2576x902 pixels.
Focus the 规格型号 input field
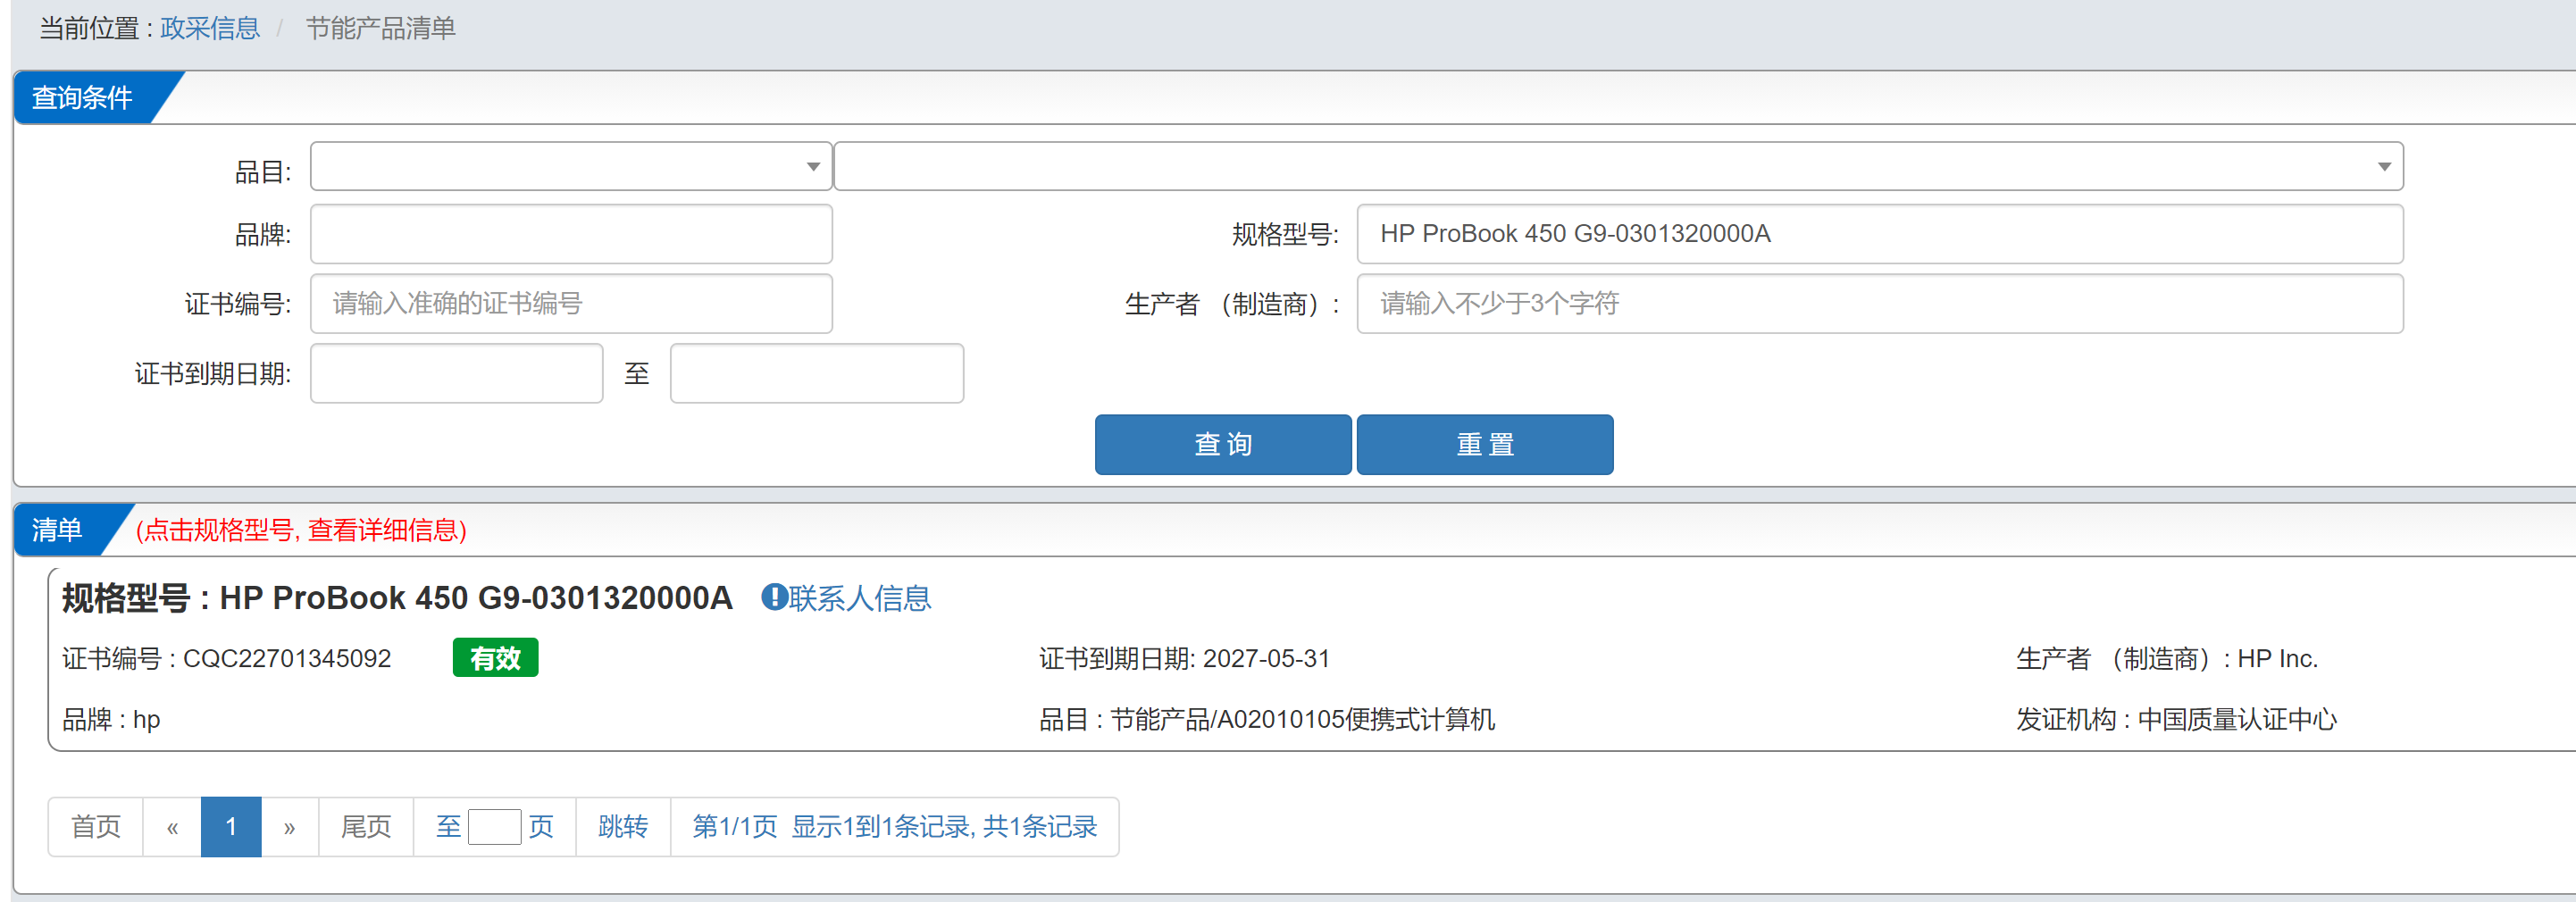[x=1878, y=234]
